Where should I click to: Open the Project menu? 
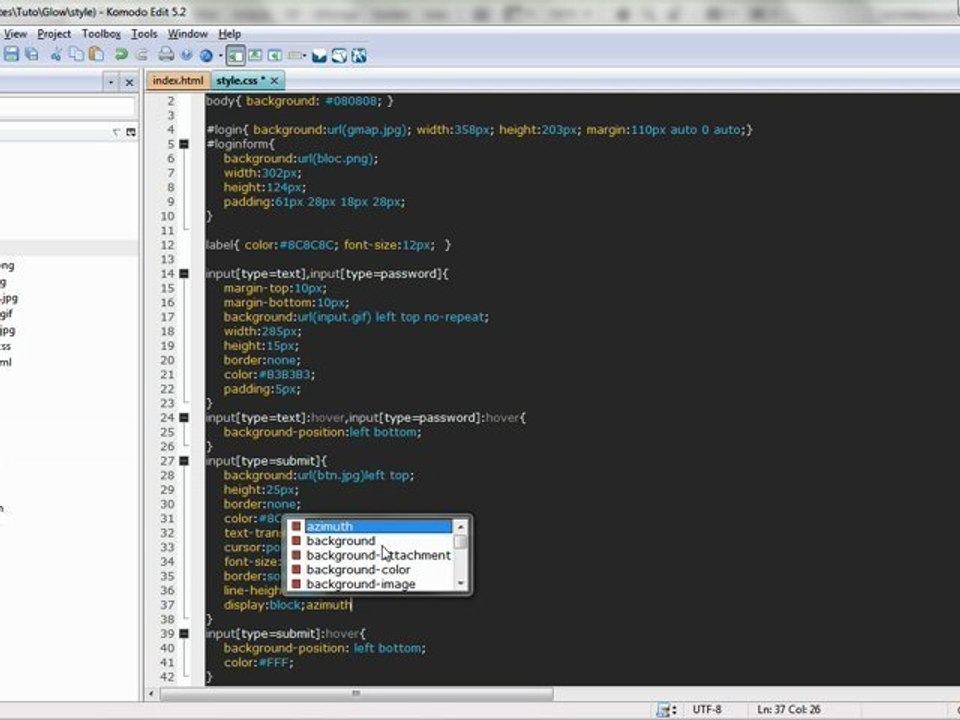coord(54,34)
